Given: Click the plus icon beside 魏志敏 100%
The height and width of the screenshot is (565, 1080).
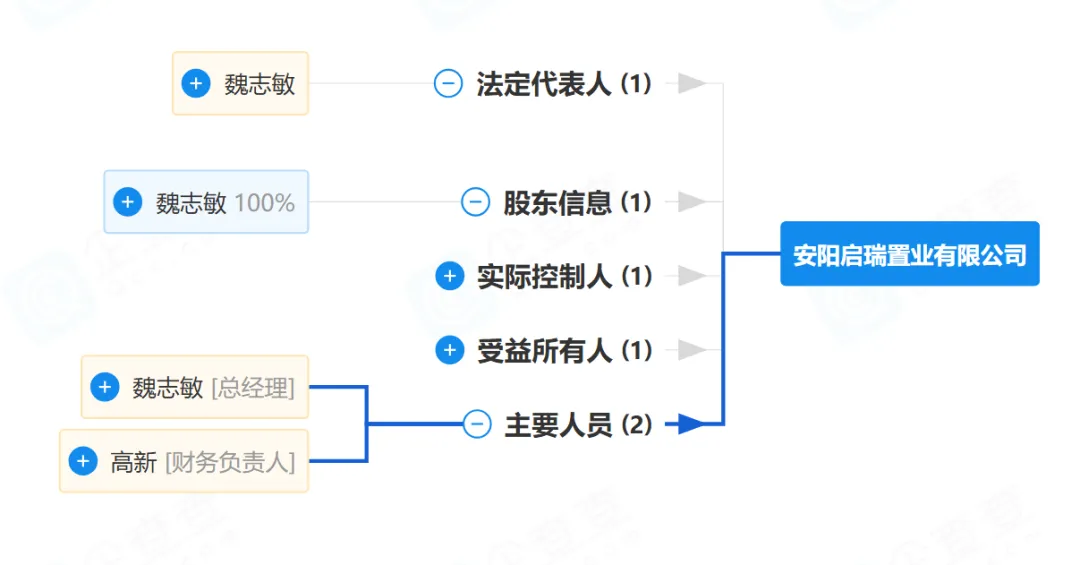Looking at the screenshot, I should [128, 203].
